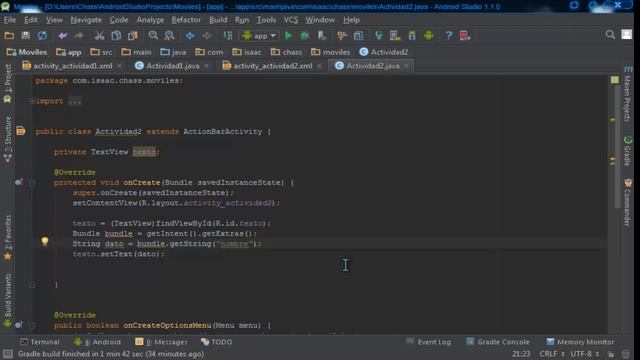Click the Save All toolbar icon
Screen dimensions: 640x360
[26, 36]
